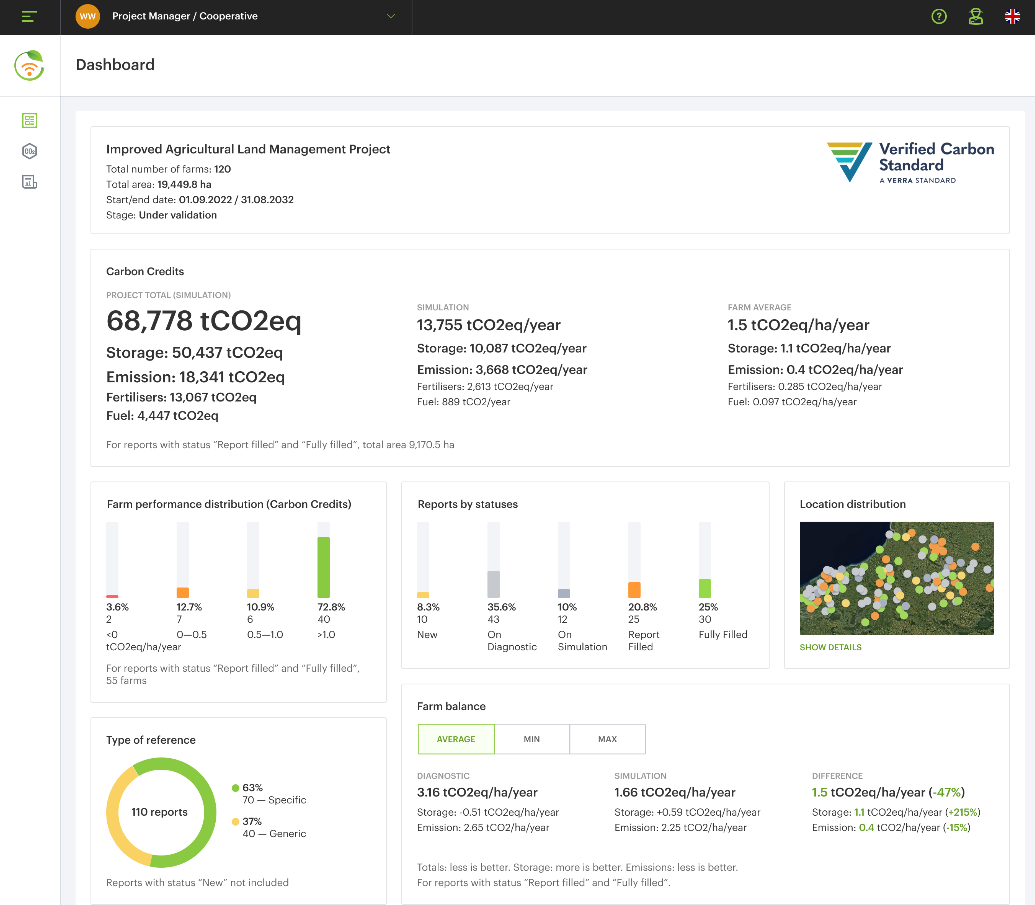The image size is (1035, 905).
Task: Click 'Storage: 50,437 tCO2eq' value
Action: (195, 352)
